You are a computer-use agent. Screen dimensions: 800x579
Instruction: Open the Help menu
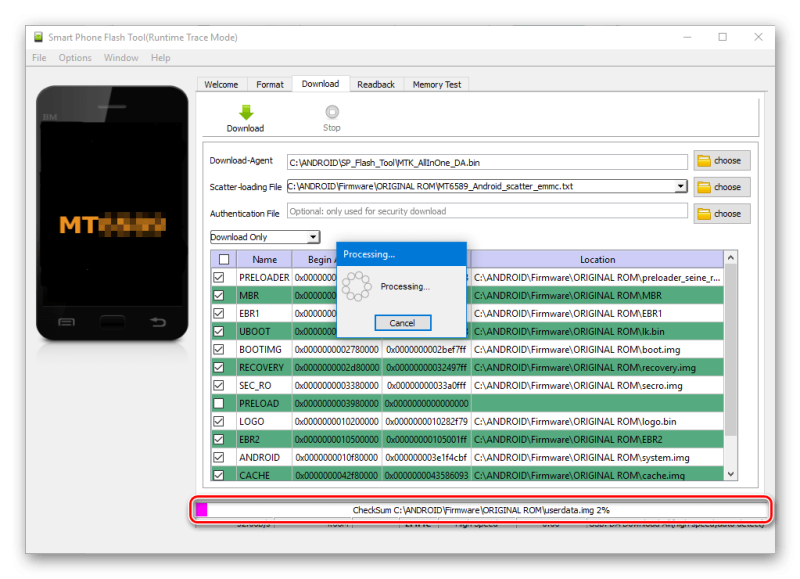(x=160, y=58)
